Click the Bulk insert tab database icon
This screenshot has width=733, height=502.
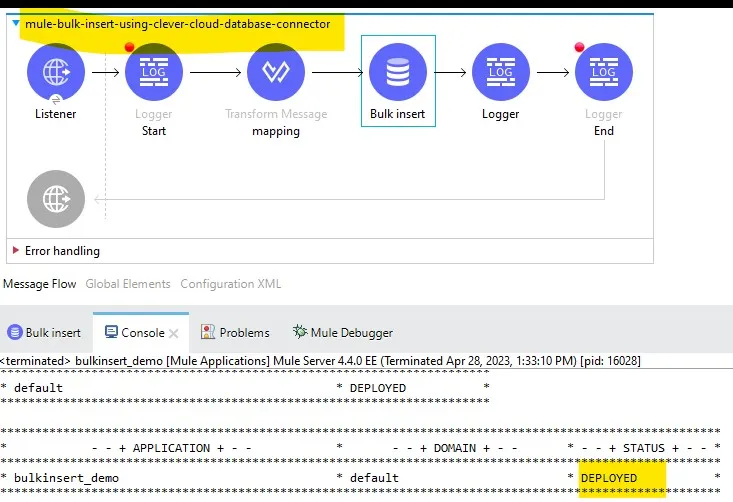(x=15, y=332)
